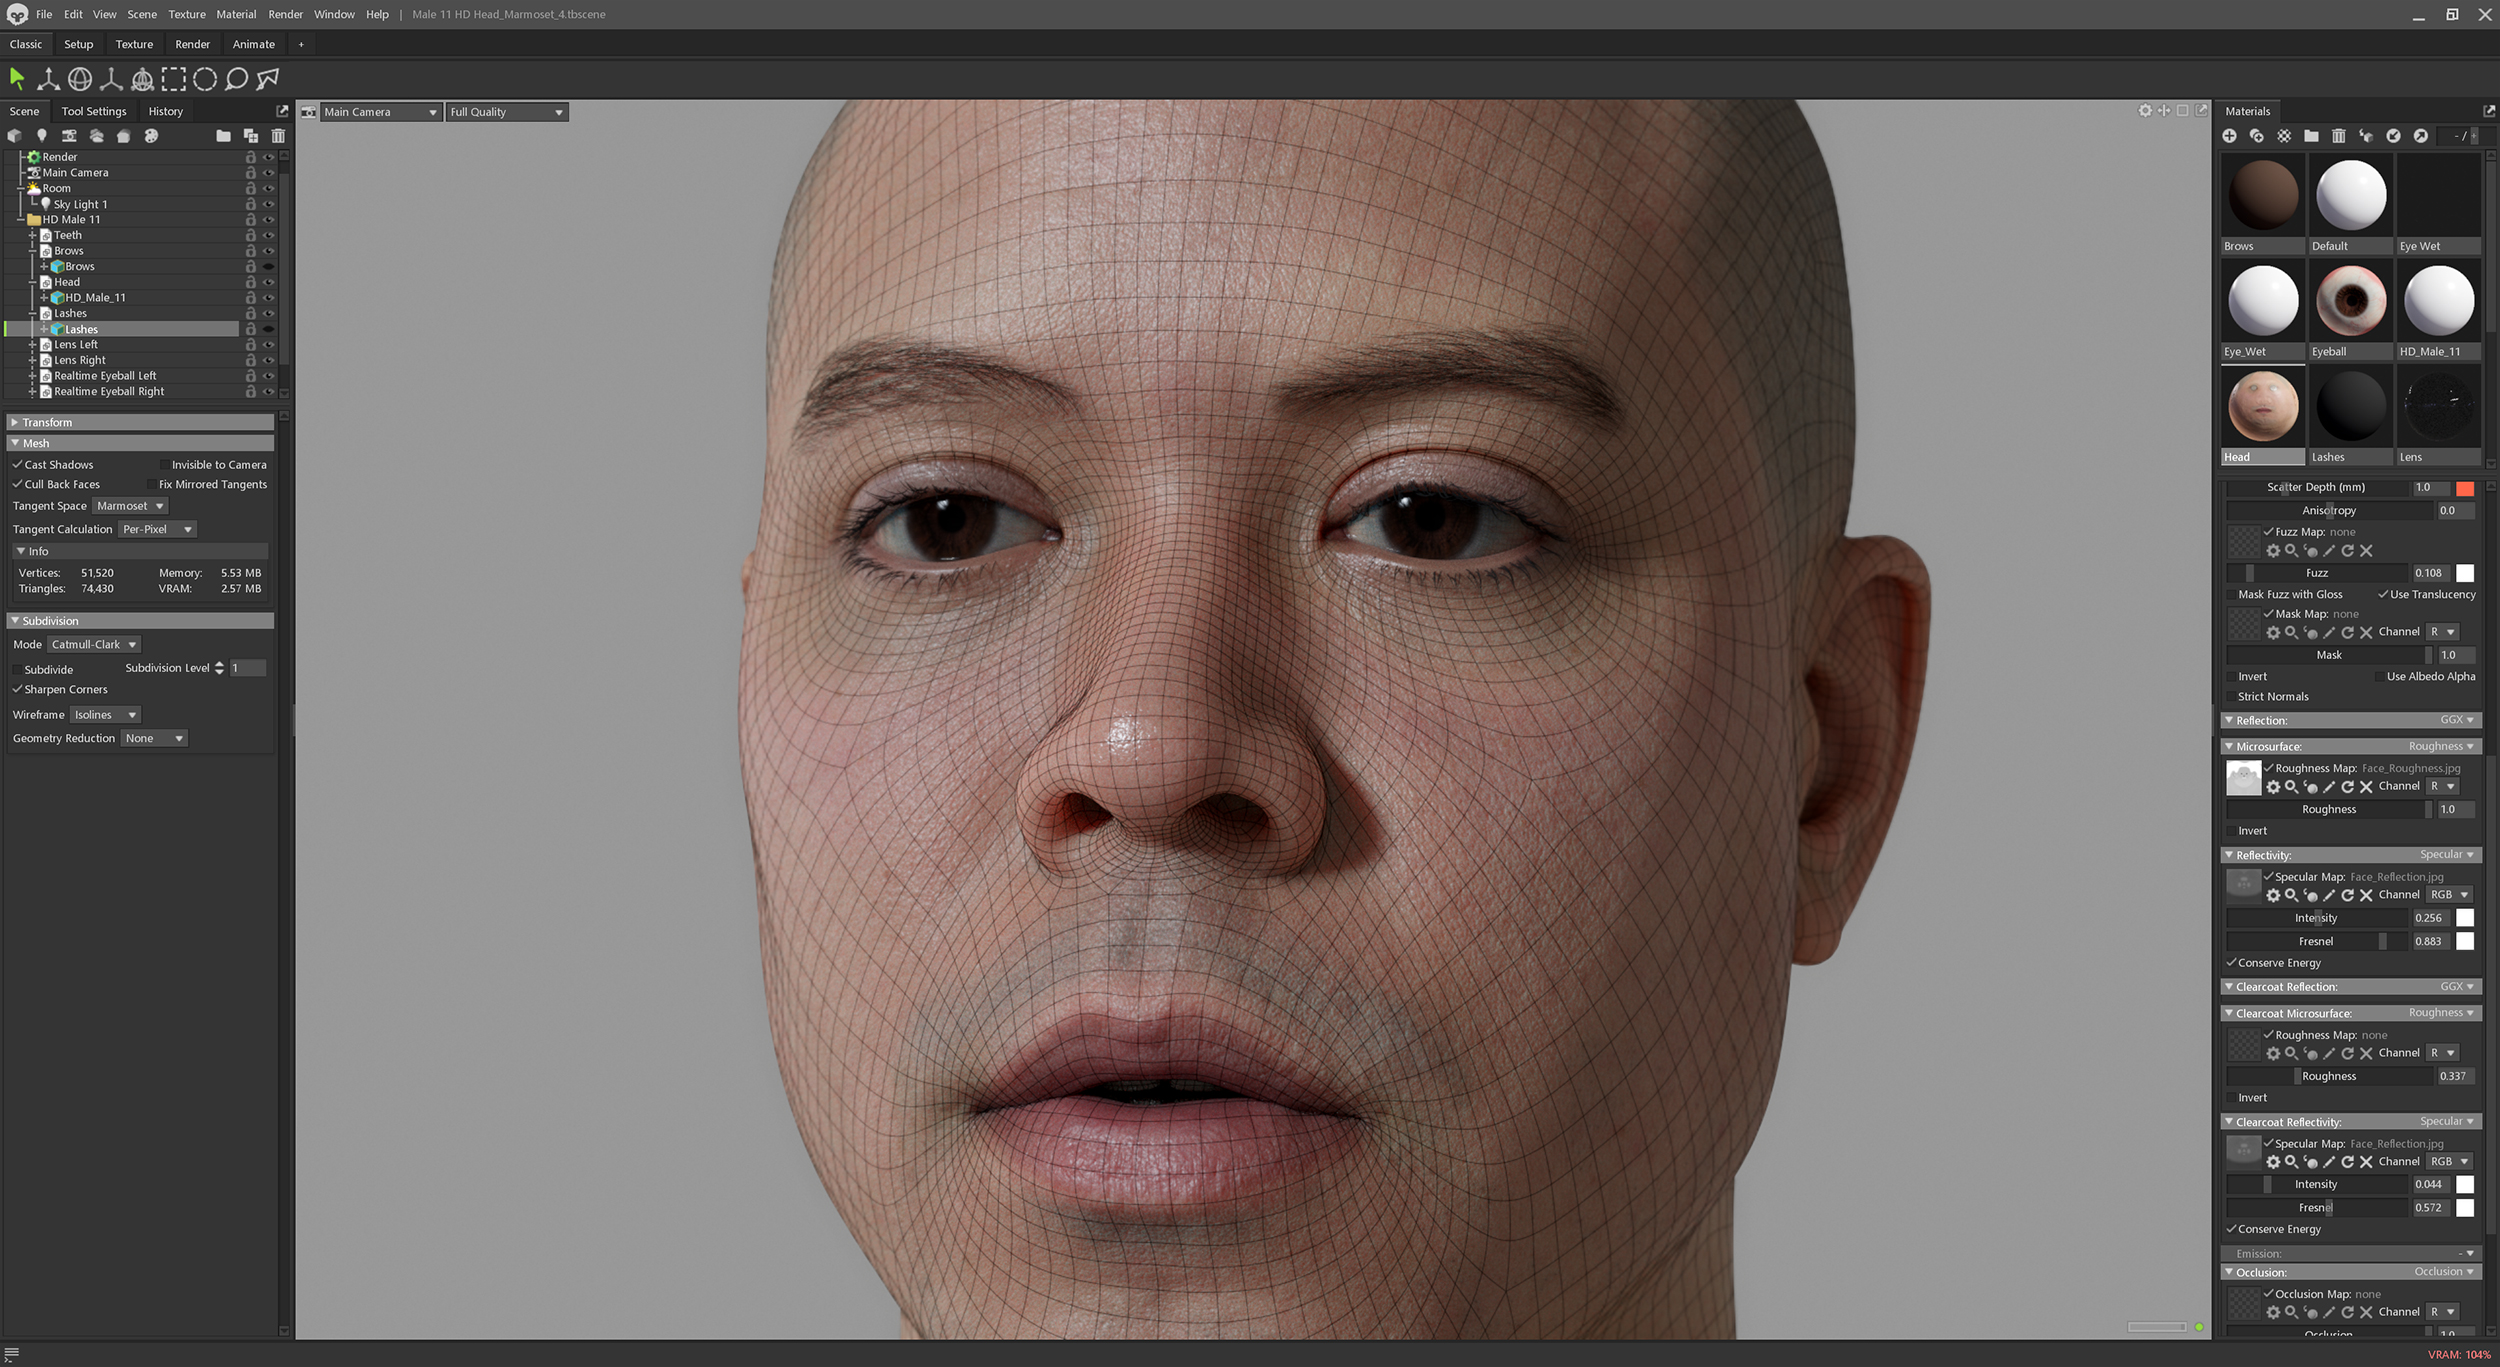Activate the lasso selection tool
Screen dimensions: 2500x1367
(236, 79)
